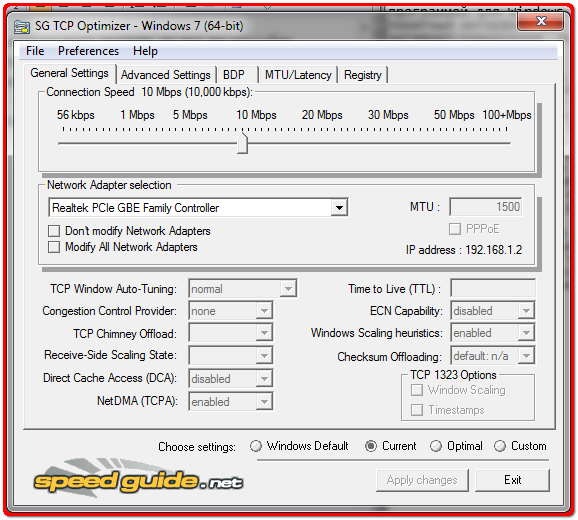Click the speedguide.net logo
The width and height of the screenshot is (578, 520).
138,479
